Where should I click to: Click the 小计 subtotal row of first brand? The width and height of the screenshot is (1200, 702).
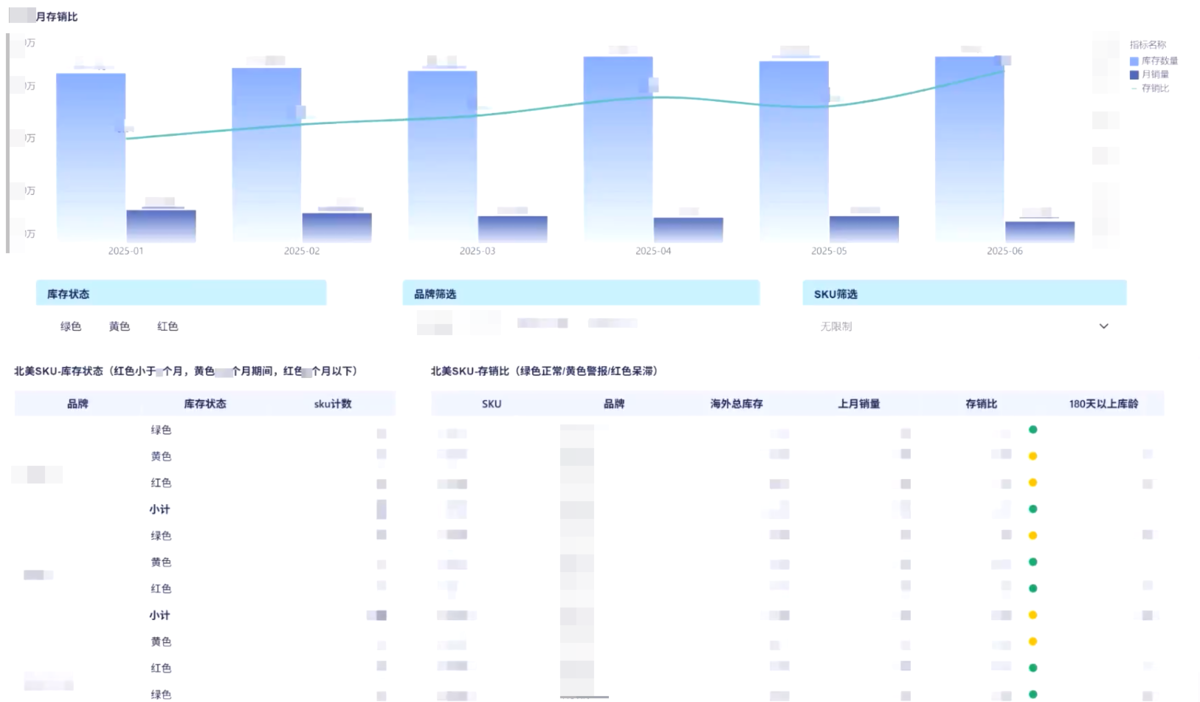[x=160, y=509]
